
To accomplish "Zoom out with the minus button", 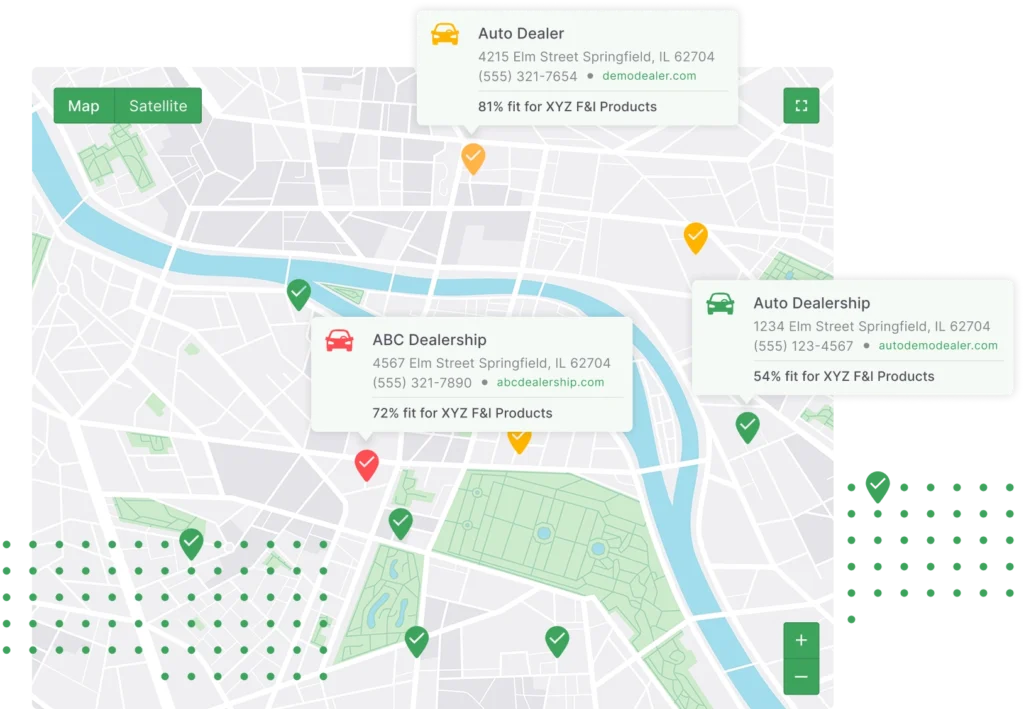I will click(x=801, y=677).
